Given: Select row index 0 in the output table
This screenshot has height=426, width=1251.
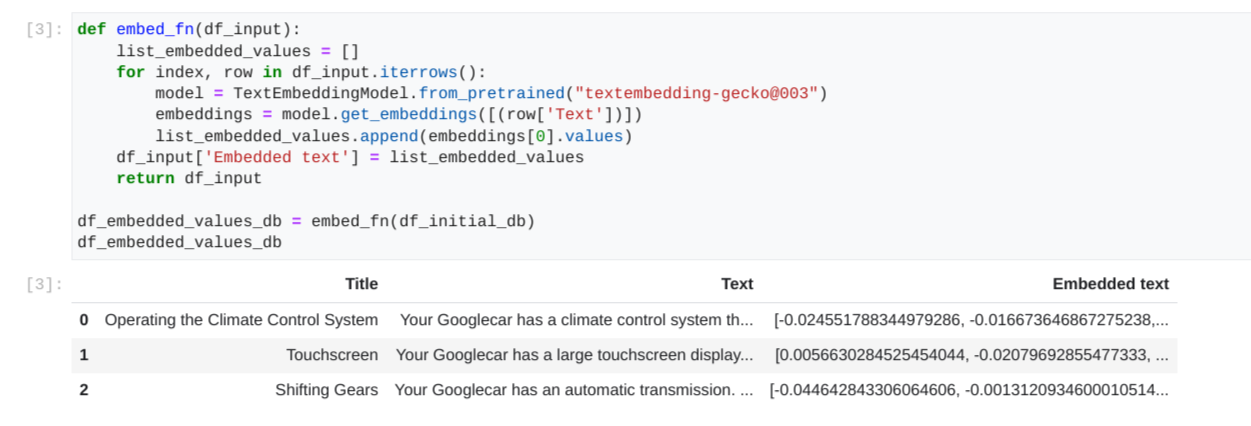Looking at the screenshot, I should click(84, 320).
